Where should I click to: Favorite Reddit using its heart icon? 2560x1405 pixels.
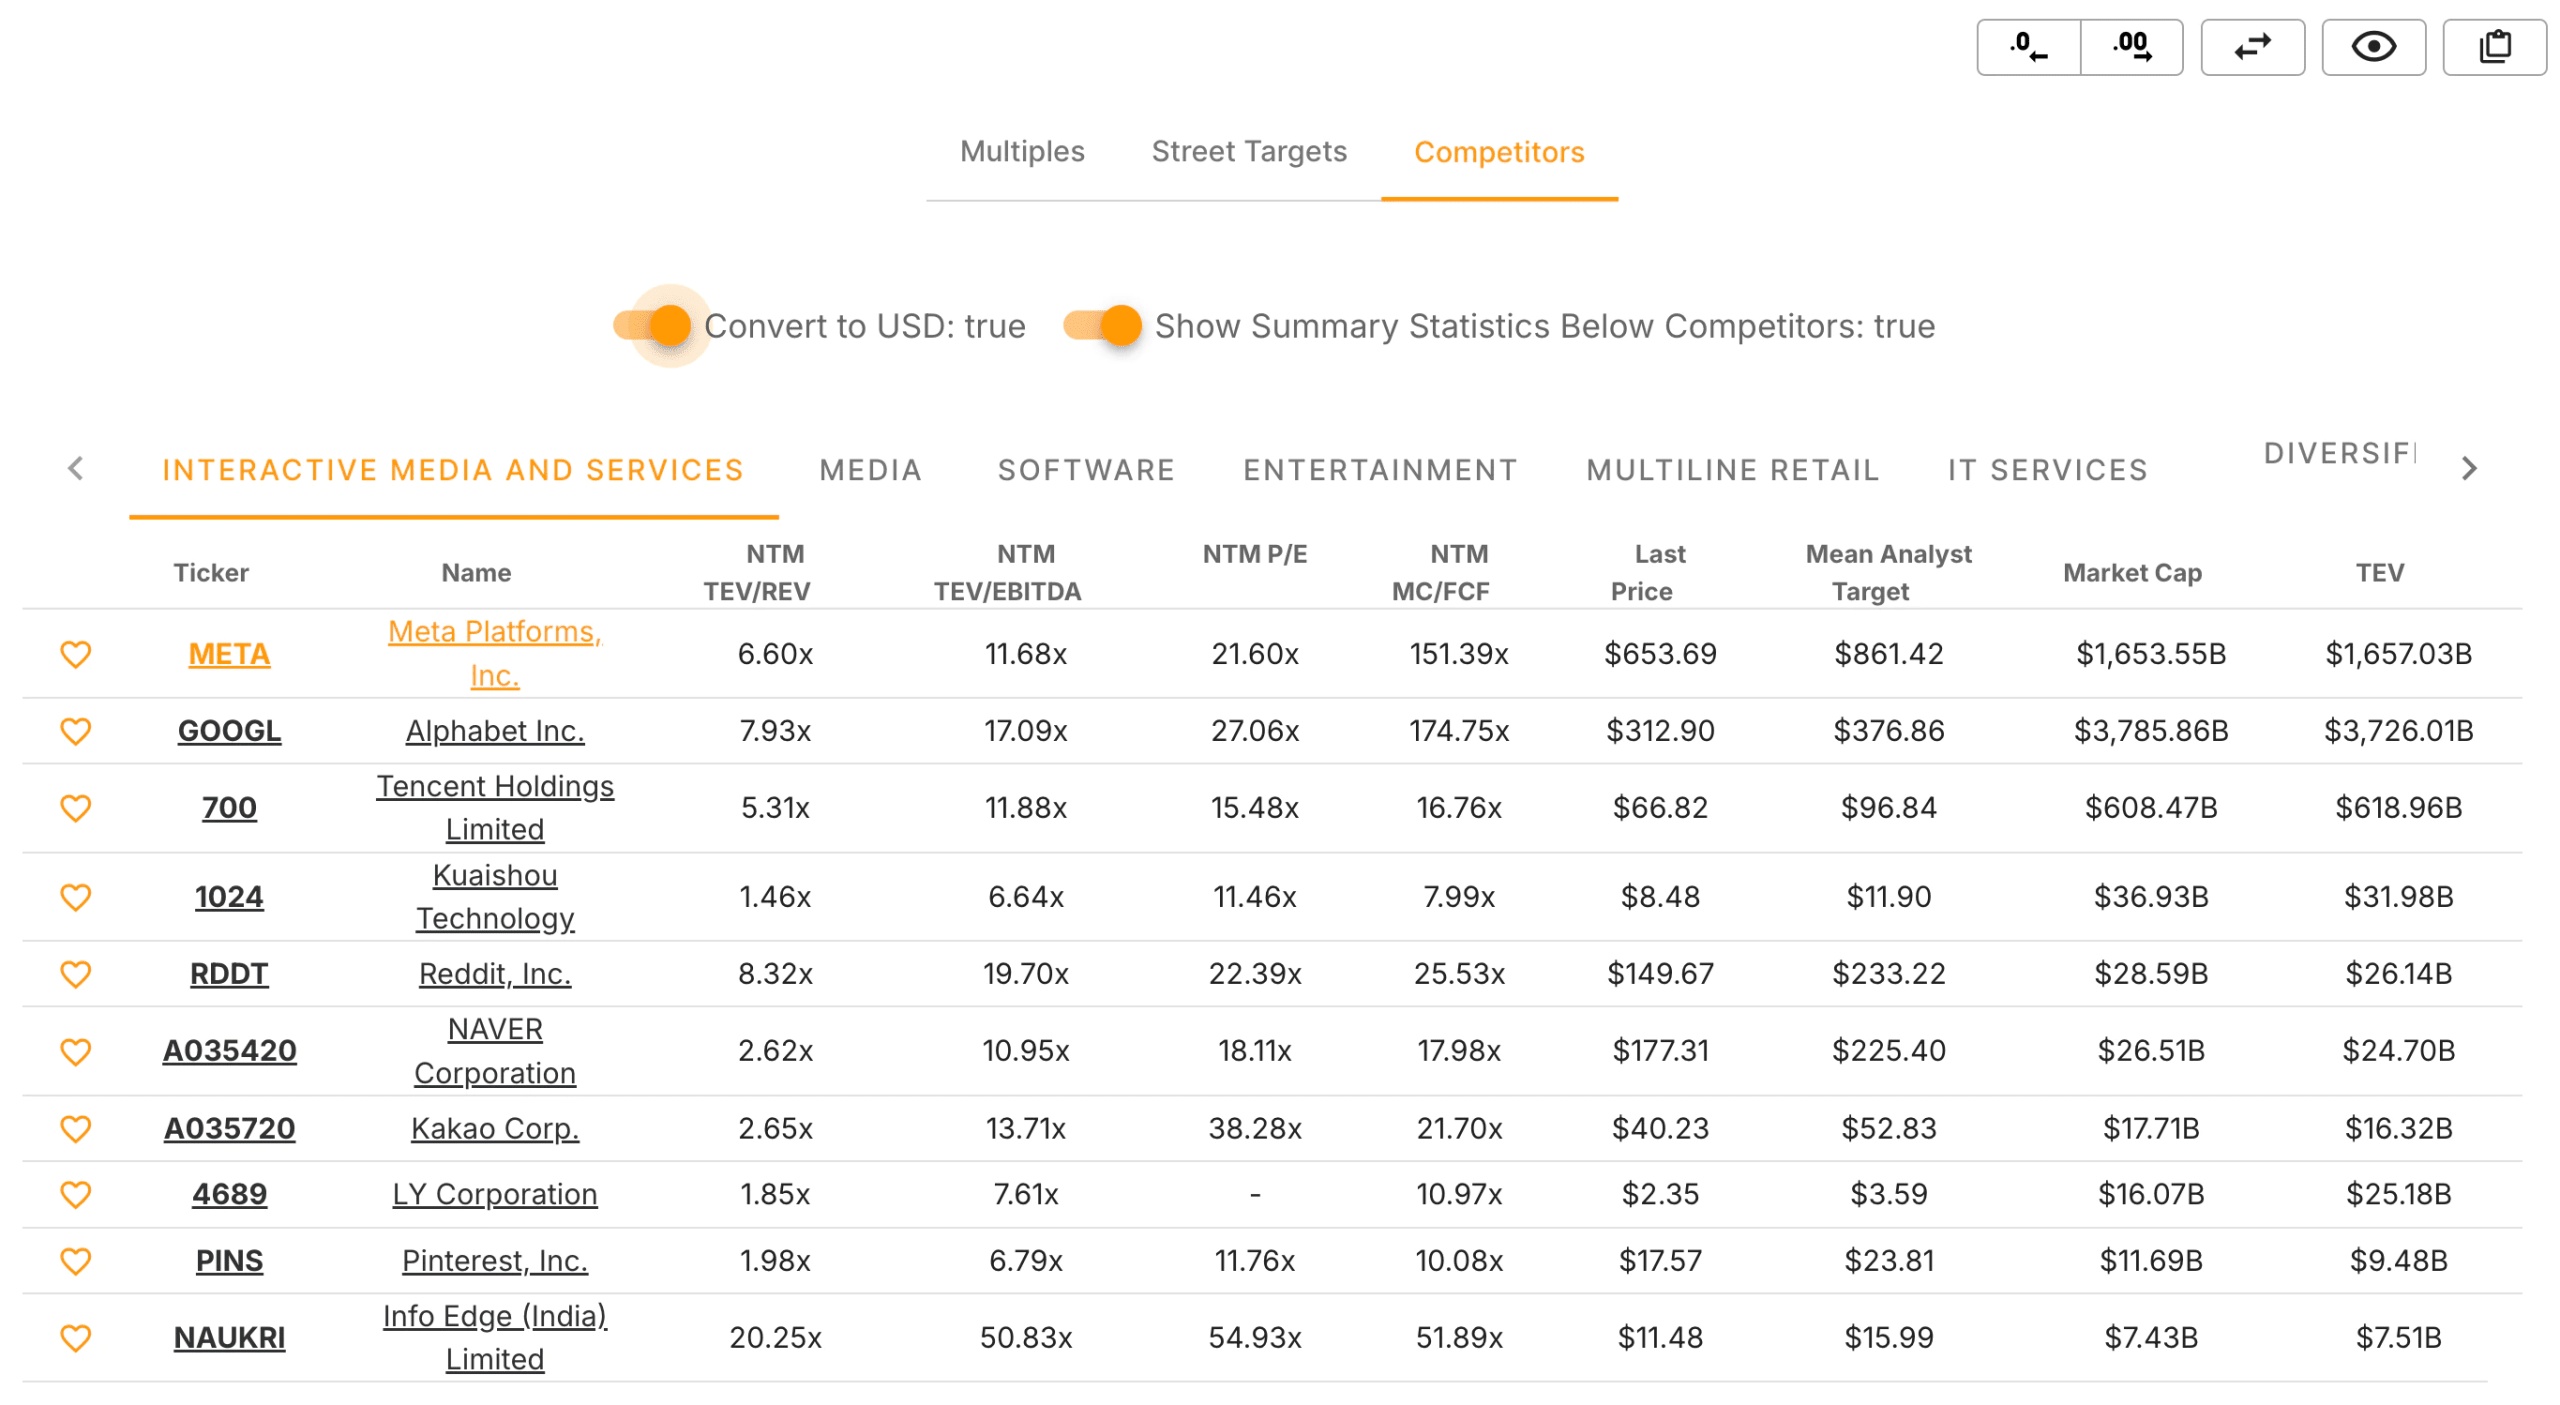(76, 973)
